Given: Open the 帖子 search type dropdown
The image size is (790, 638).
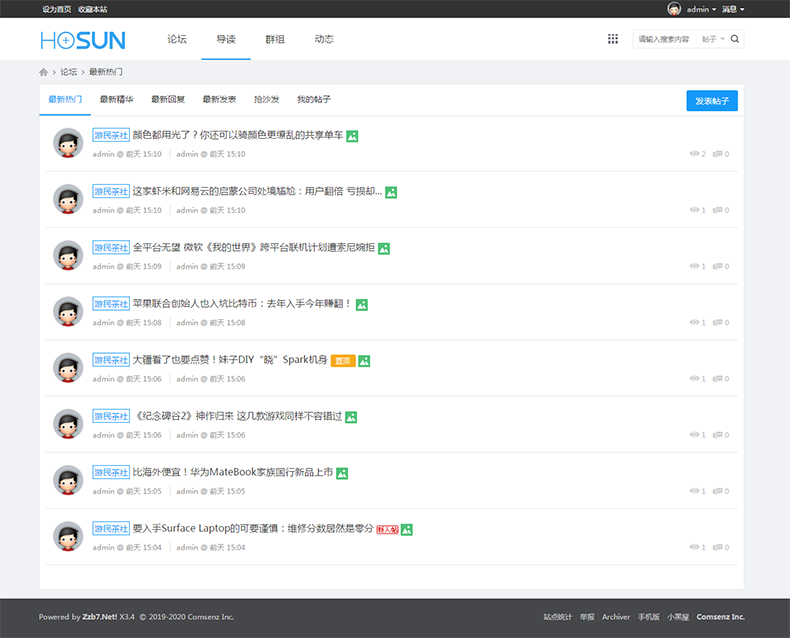Looking at the screenshot, I should 713,39.
